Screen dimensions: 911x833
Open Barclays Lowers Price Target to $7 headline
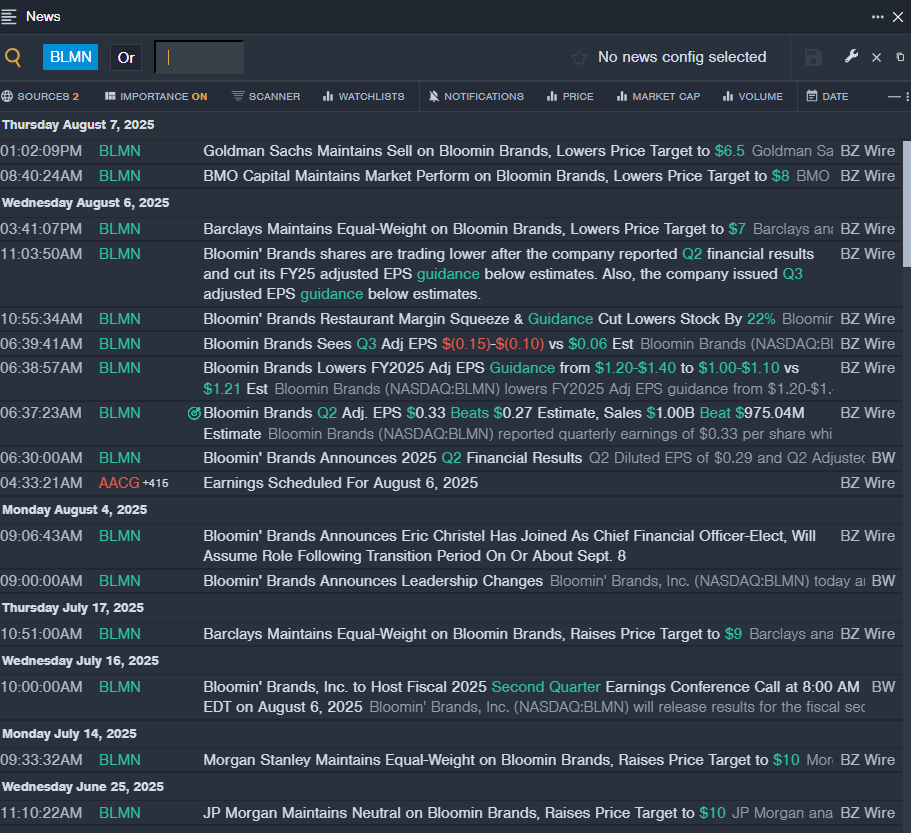[x=474, y=229]
